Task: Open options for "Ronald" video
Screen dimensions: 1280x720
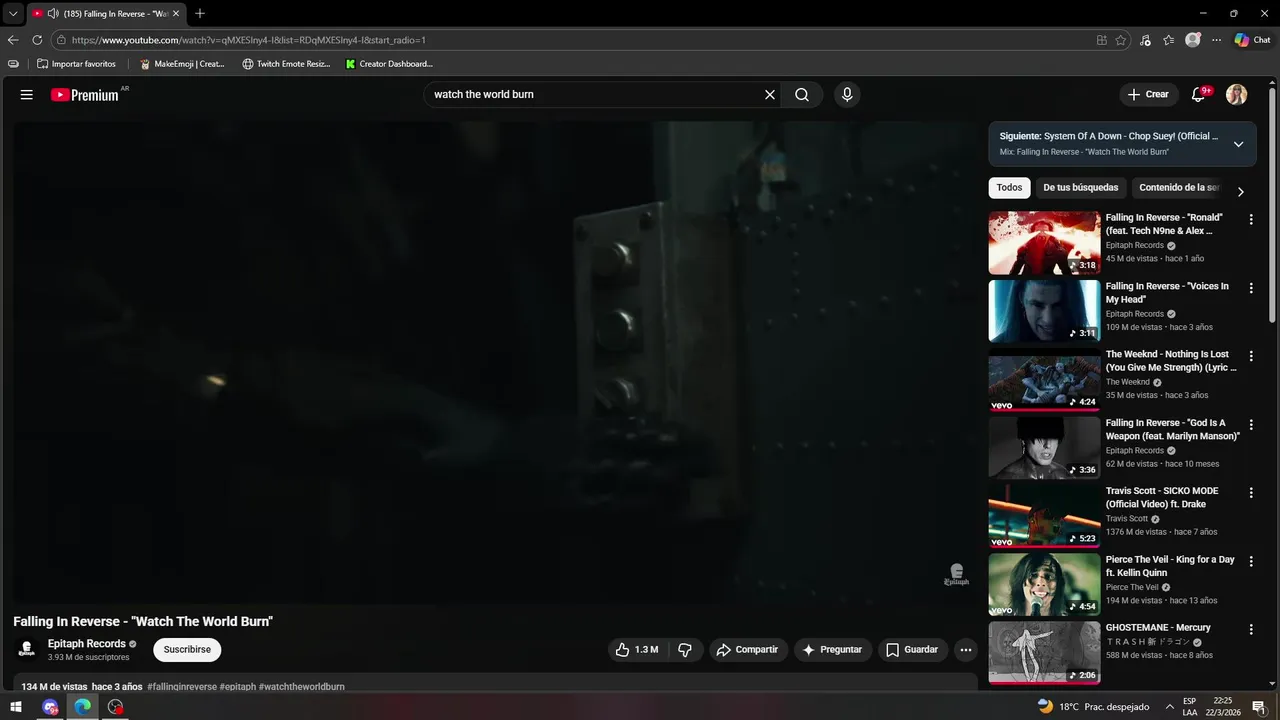Action: pos(1251,219)
